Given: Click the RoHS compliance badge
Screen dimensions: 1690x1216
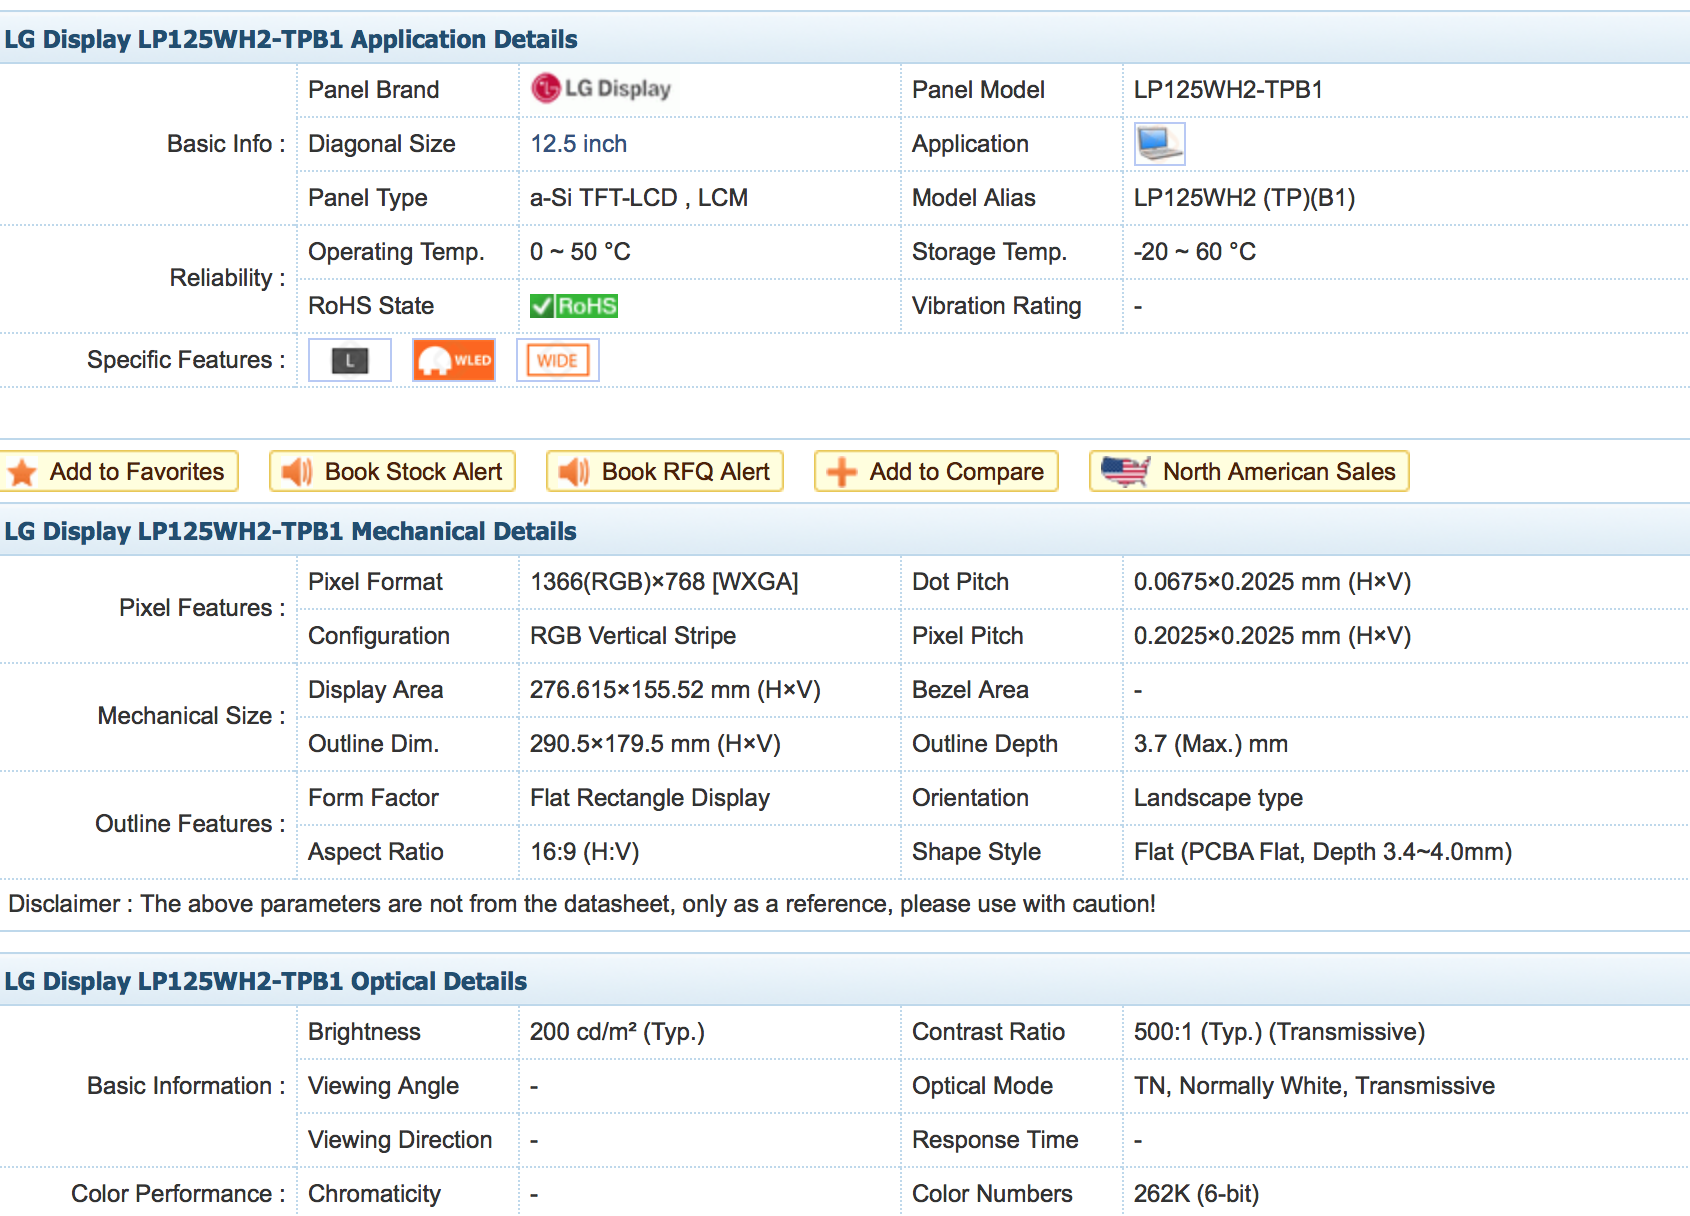Looking at the screenshot, I should (x=574, y=306).
